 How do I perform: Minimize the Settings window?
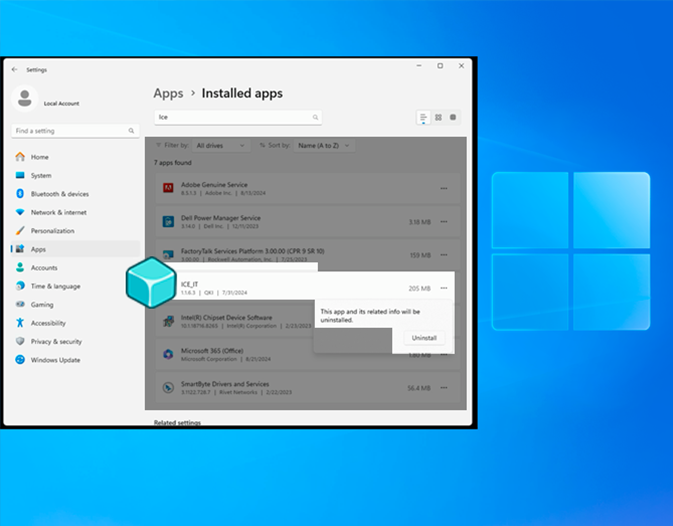click(x=419, y=66)
